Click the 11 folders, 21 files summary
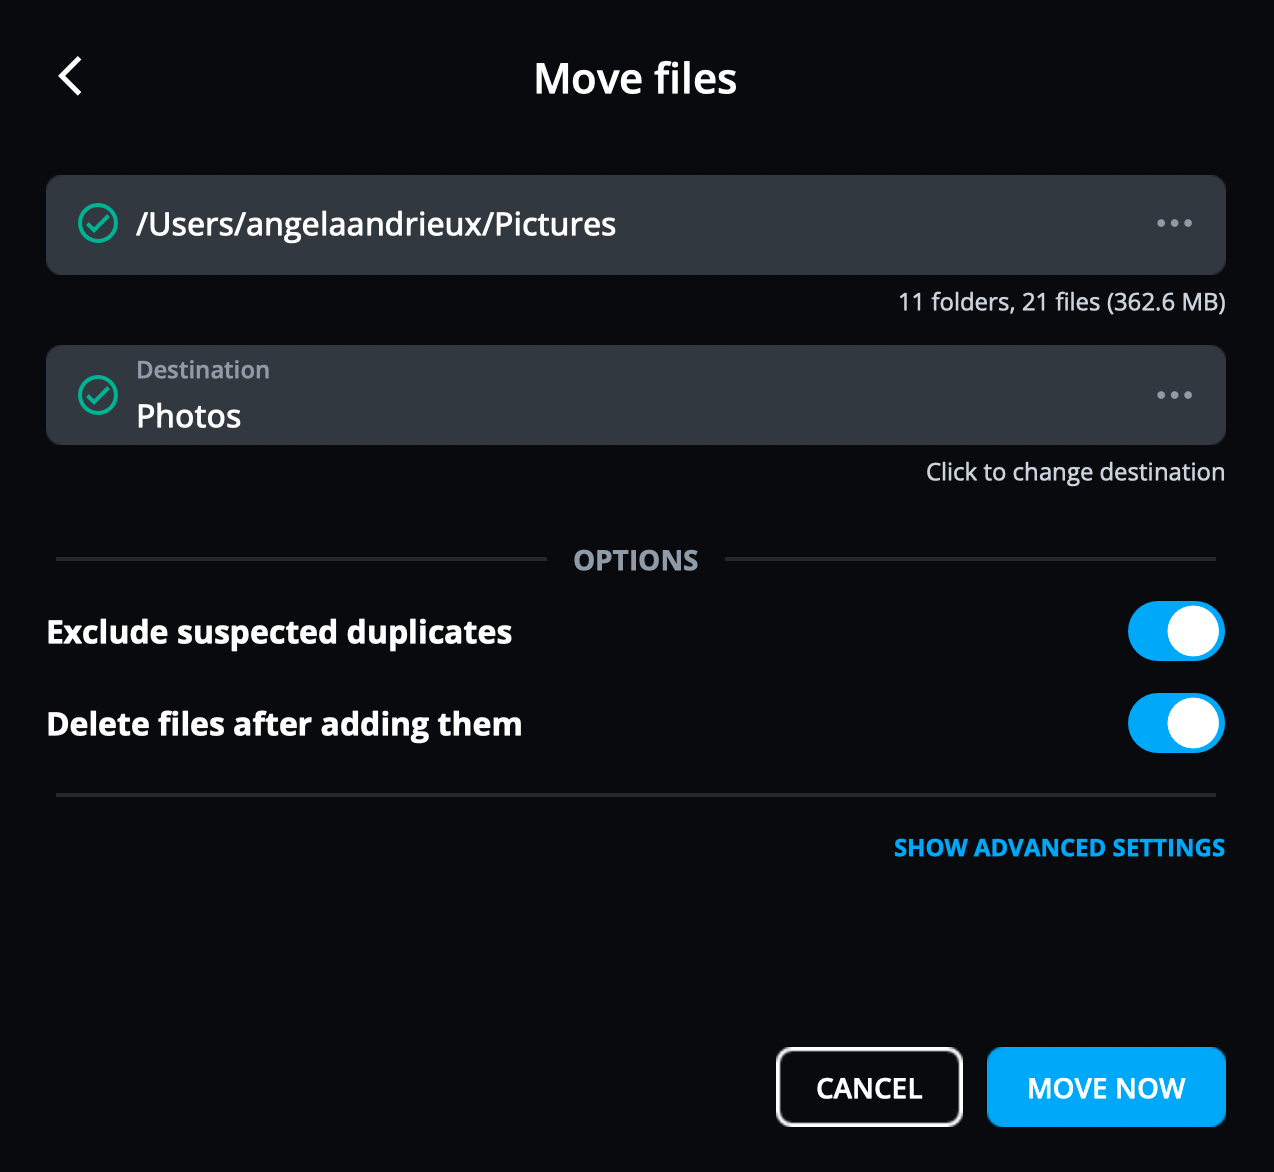The height and width of the screenshot is (1172, 1274). tap(1061, 302)
